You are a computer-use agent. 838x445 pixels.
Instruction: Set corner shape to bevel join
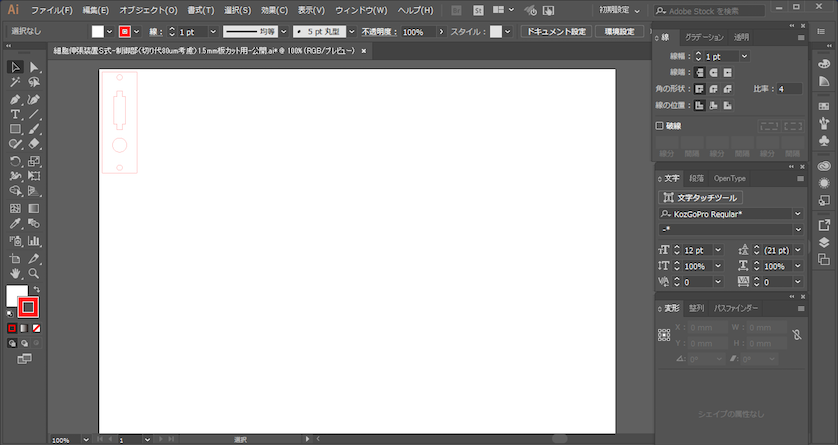coord(727,89)
